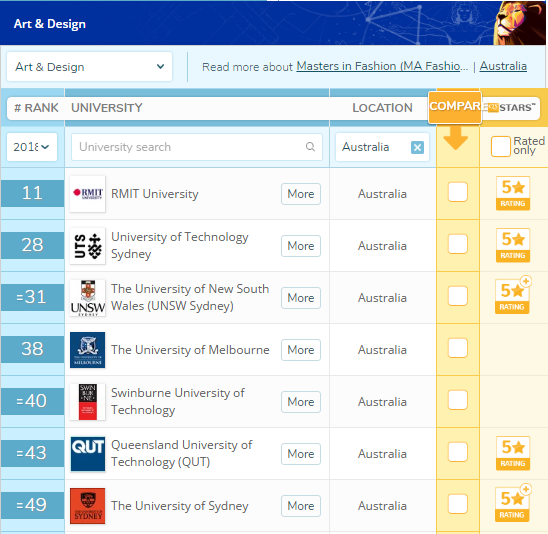Open UNSW 5 star plus rating badge
The image size is (548, 534).
pos(513,295)
